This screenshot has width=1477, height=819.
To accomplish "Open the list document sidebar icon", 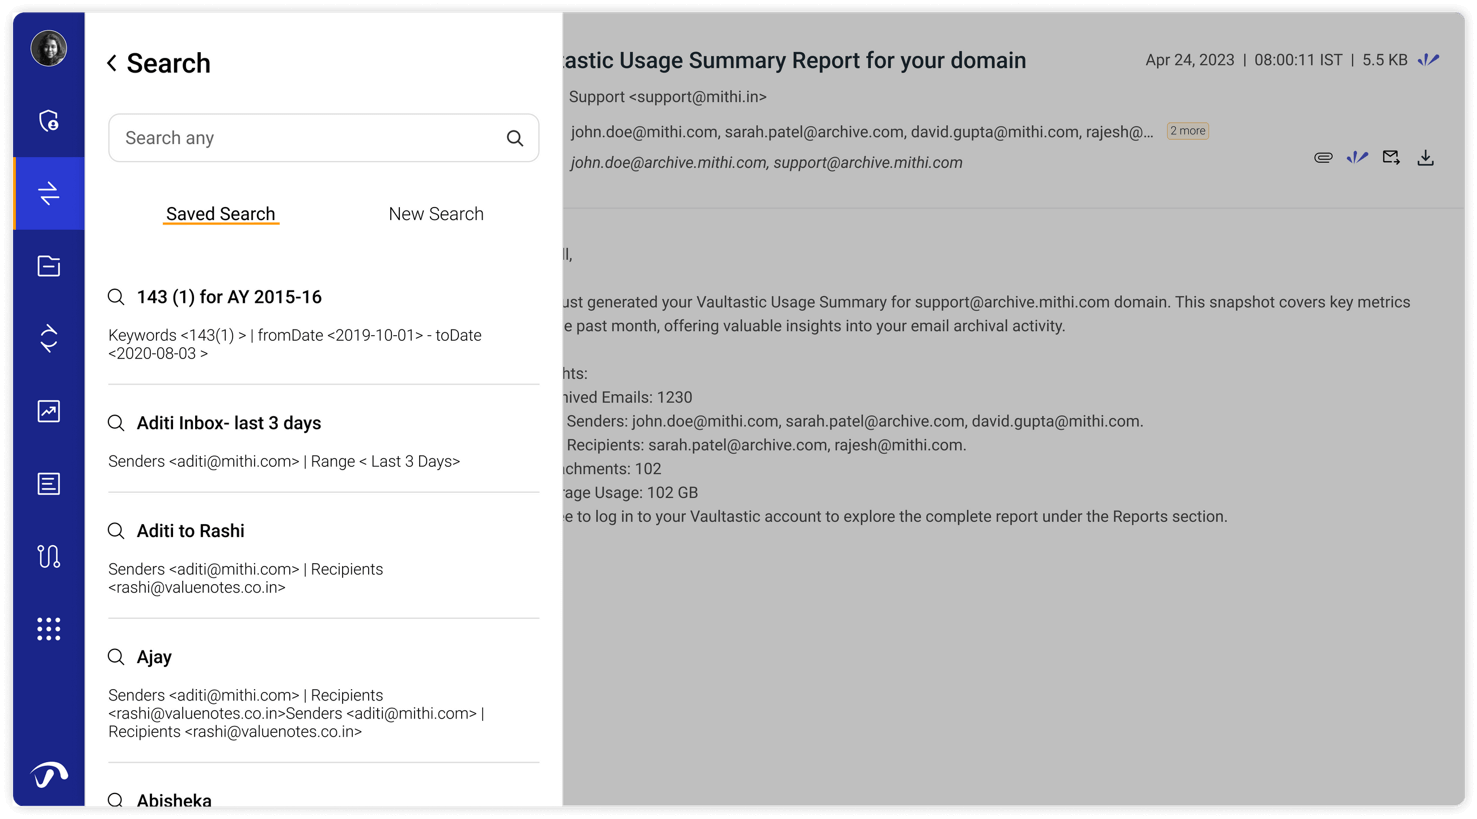I will [x=48, y=484].
